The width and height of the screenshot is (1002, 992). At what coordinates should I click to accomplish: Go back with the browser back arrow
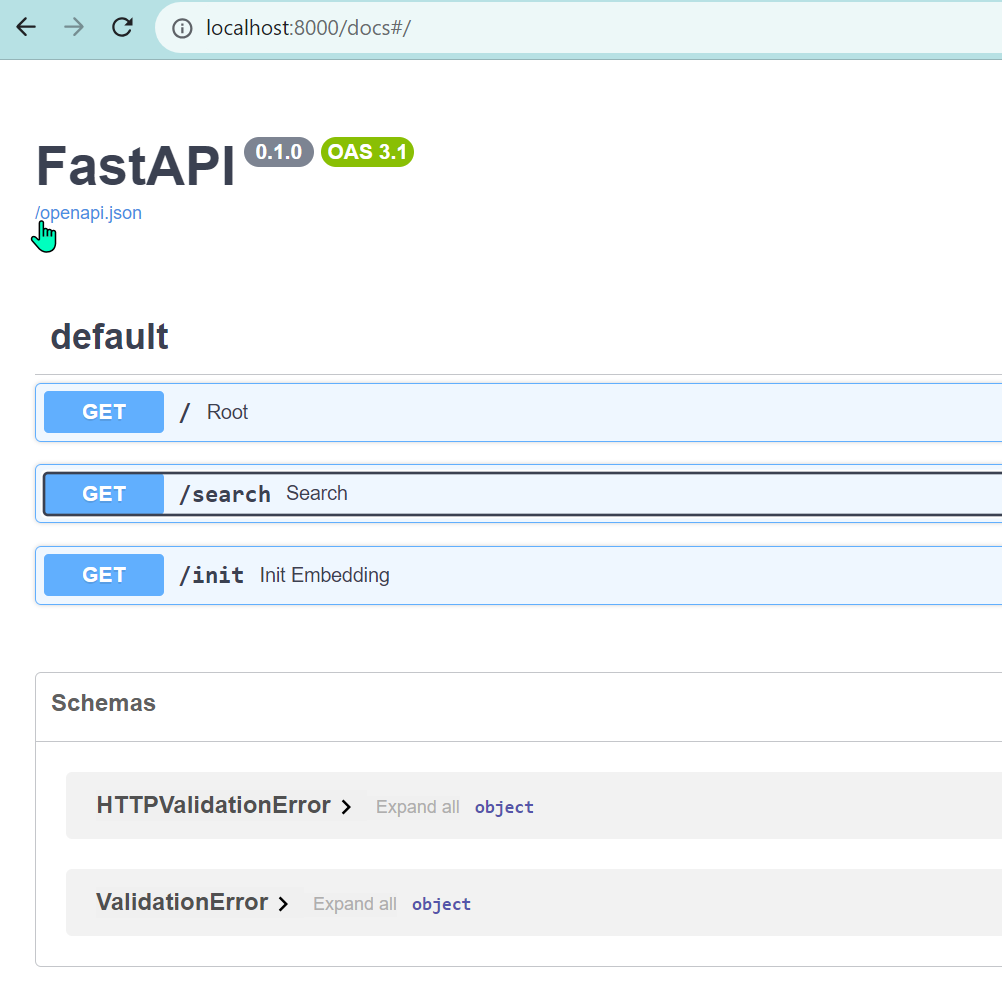coord(26,27)
